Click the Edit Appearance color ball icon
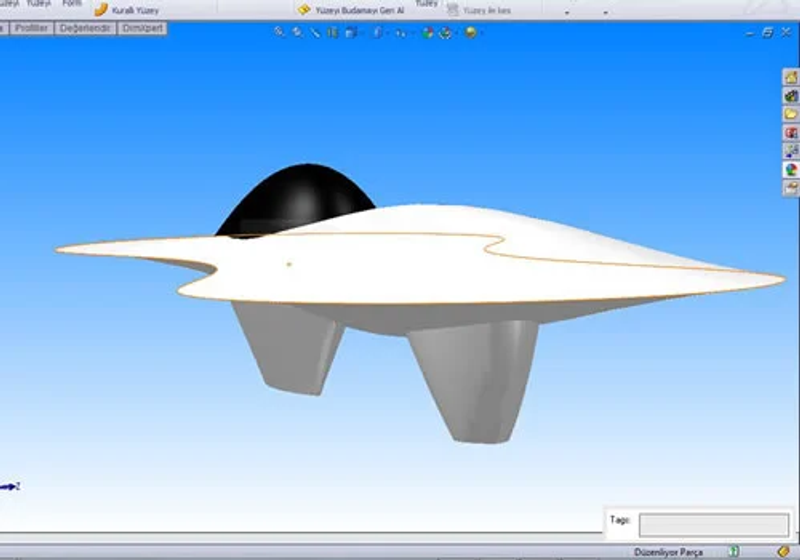The image size is (800, 560). (428, 33)
